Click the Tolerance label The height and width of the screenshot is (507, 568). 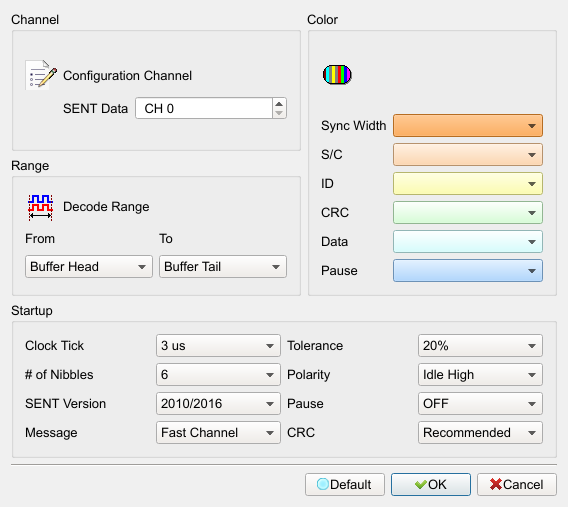click(x=315, y=345)
